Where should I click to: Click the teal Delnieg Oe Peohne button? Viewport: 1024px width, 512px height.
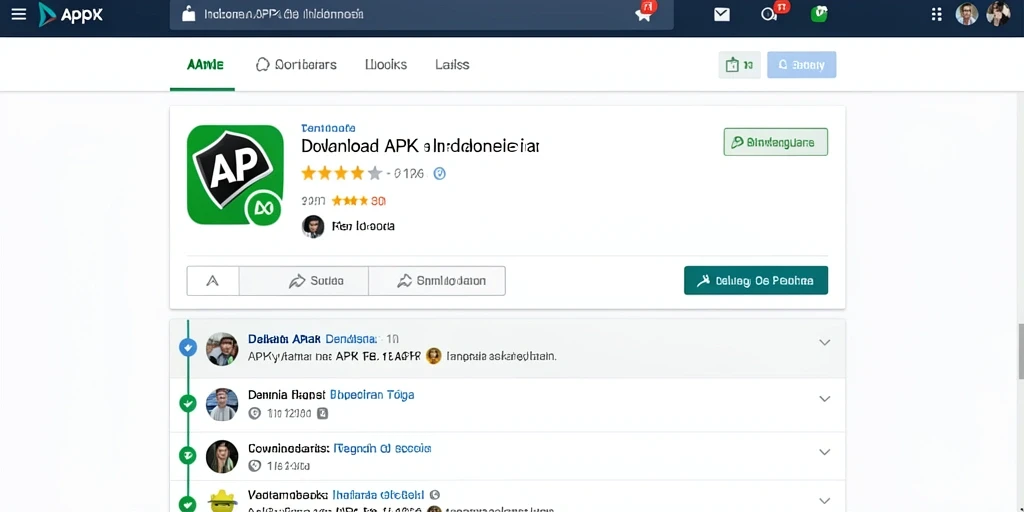[756, 280]
